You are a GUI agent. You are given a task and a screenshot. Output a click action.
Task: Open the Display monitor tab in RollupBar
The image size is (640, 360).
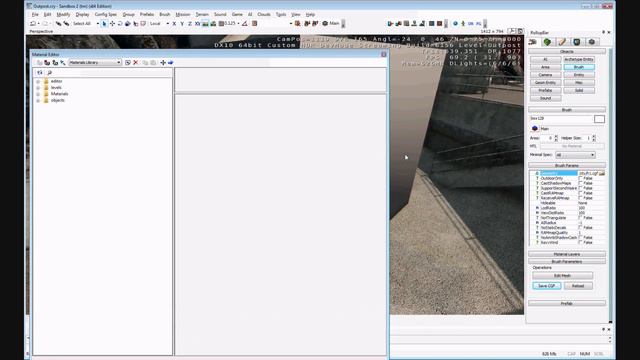pyautogui.click(x=577, y=42)
